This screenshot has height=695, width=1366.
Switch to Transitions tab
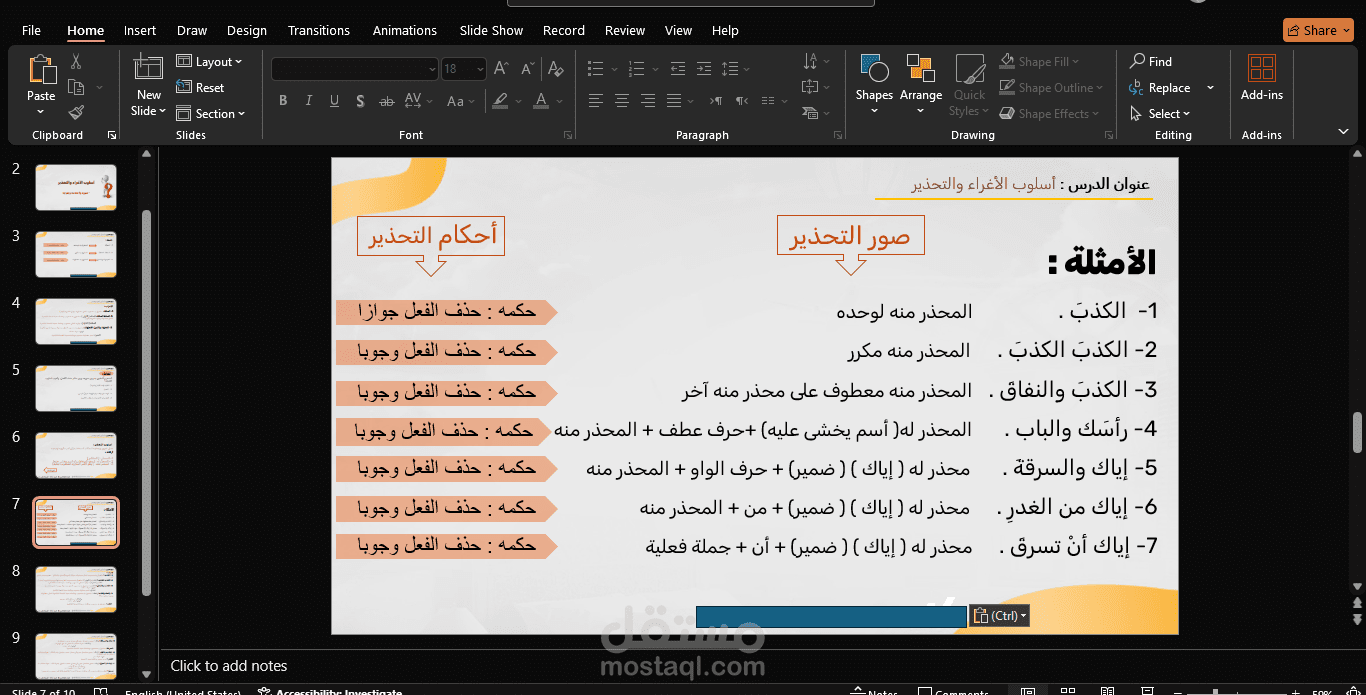[x=319, y=30]
